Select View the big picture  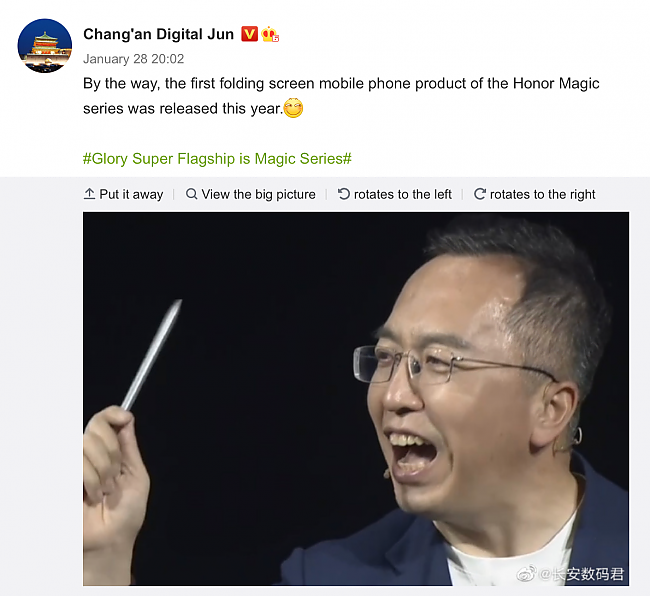click(x=250, y=194)
